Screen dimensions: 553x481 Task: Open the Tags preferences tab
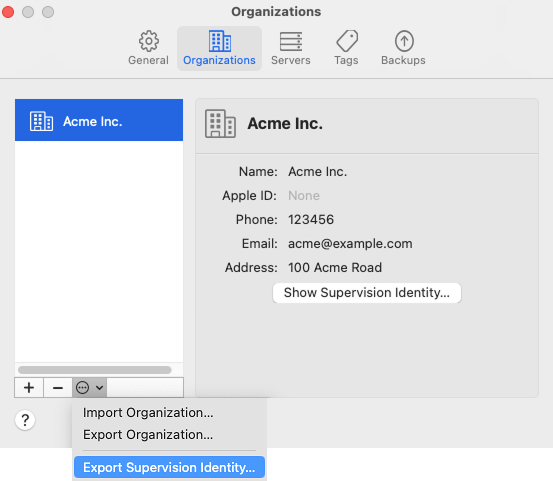coord(346,48)
